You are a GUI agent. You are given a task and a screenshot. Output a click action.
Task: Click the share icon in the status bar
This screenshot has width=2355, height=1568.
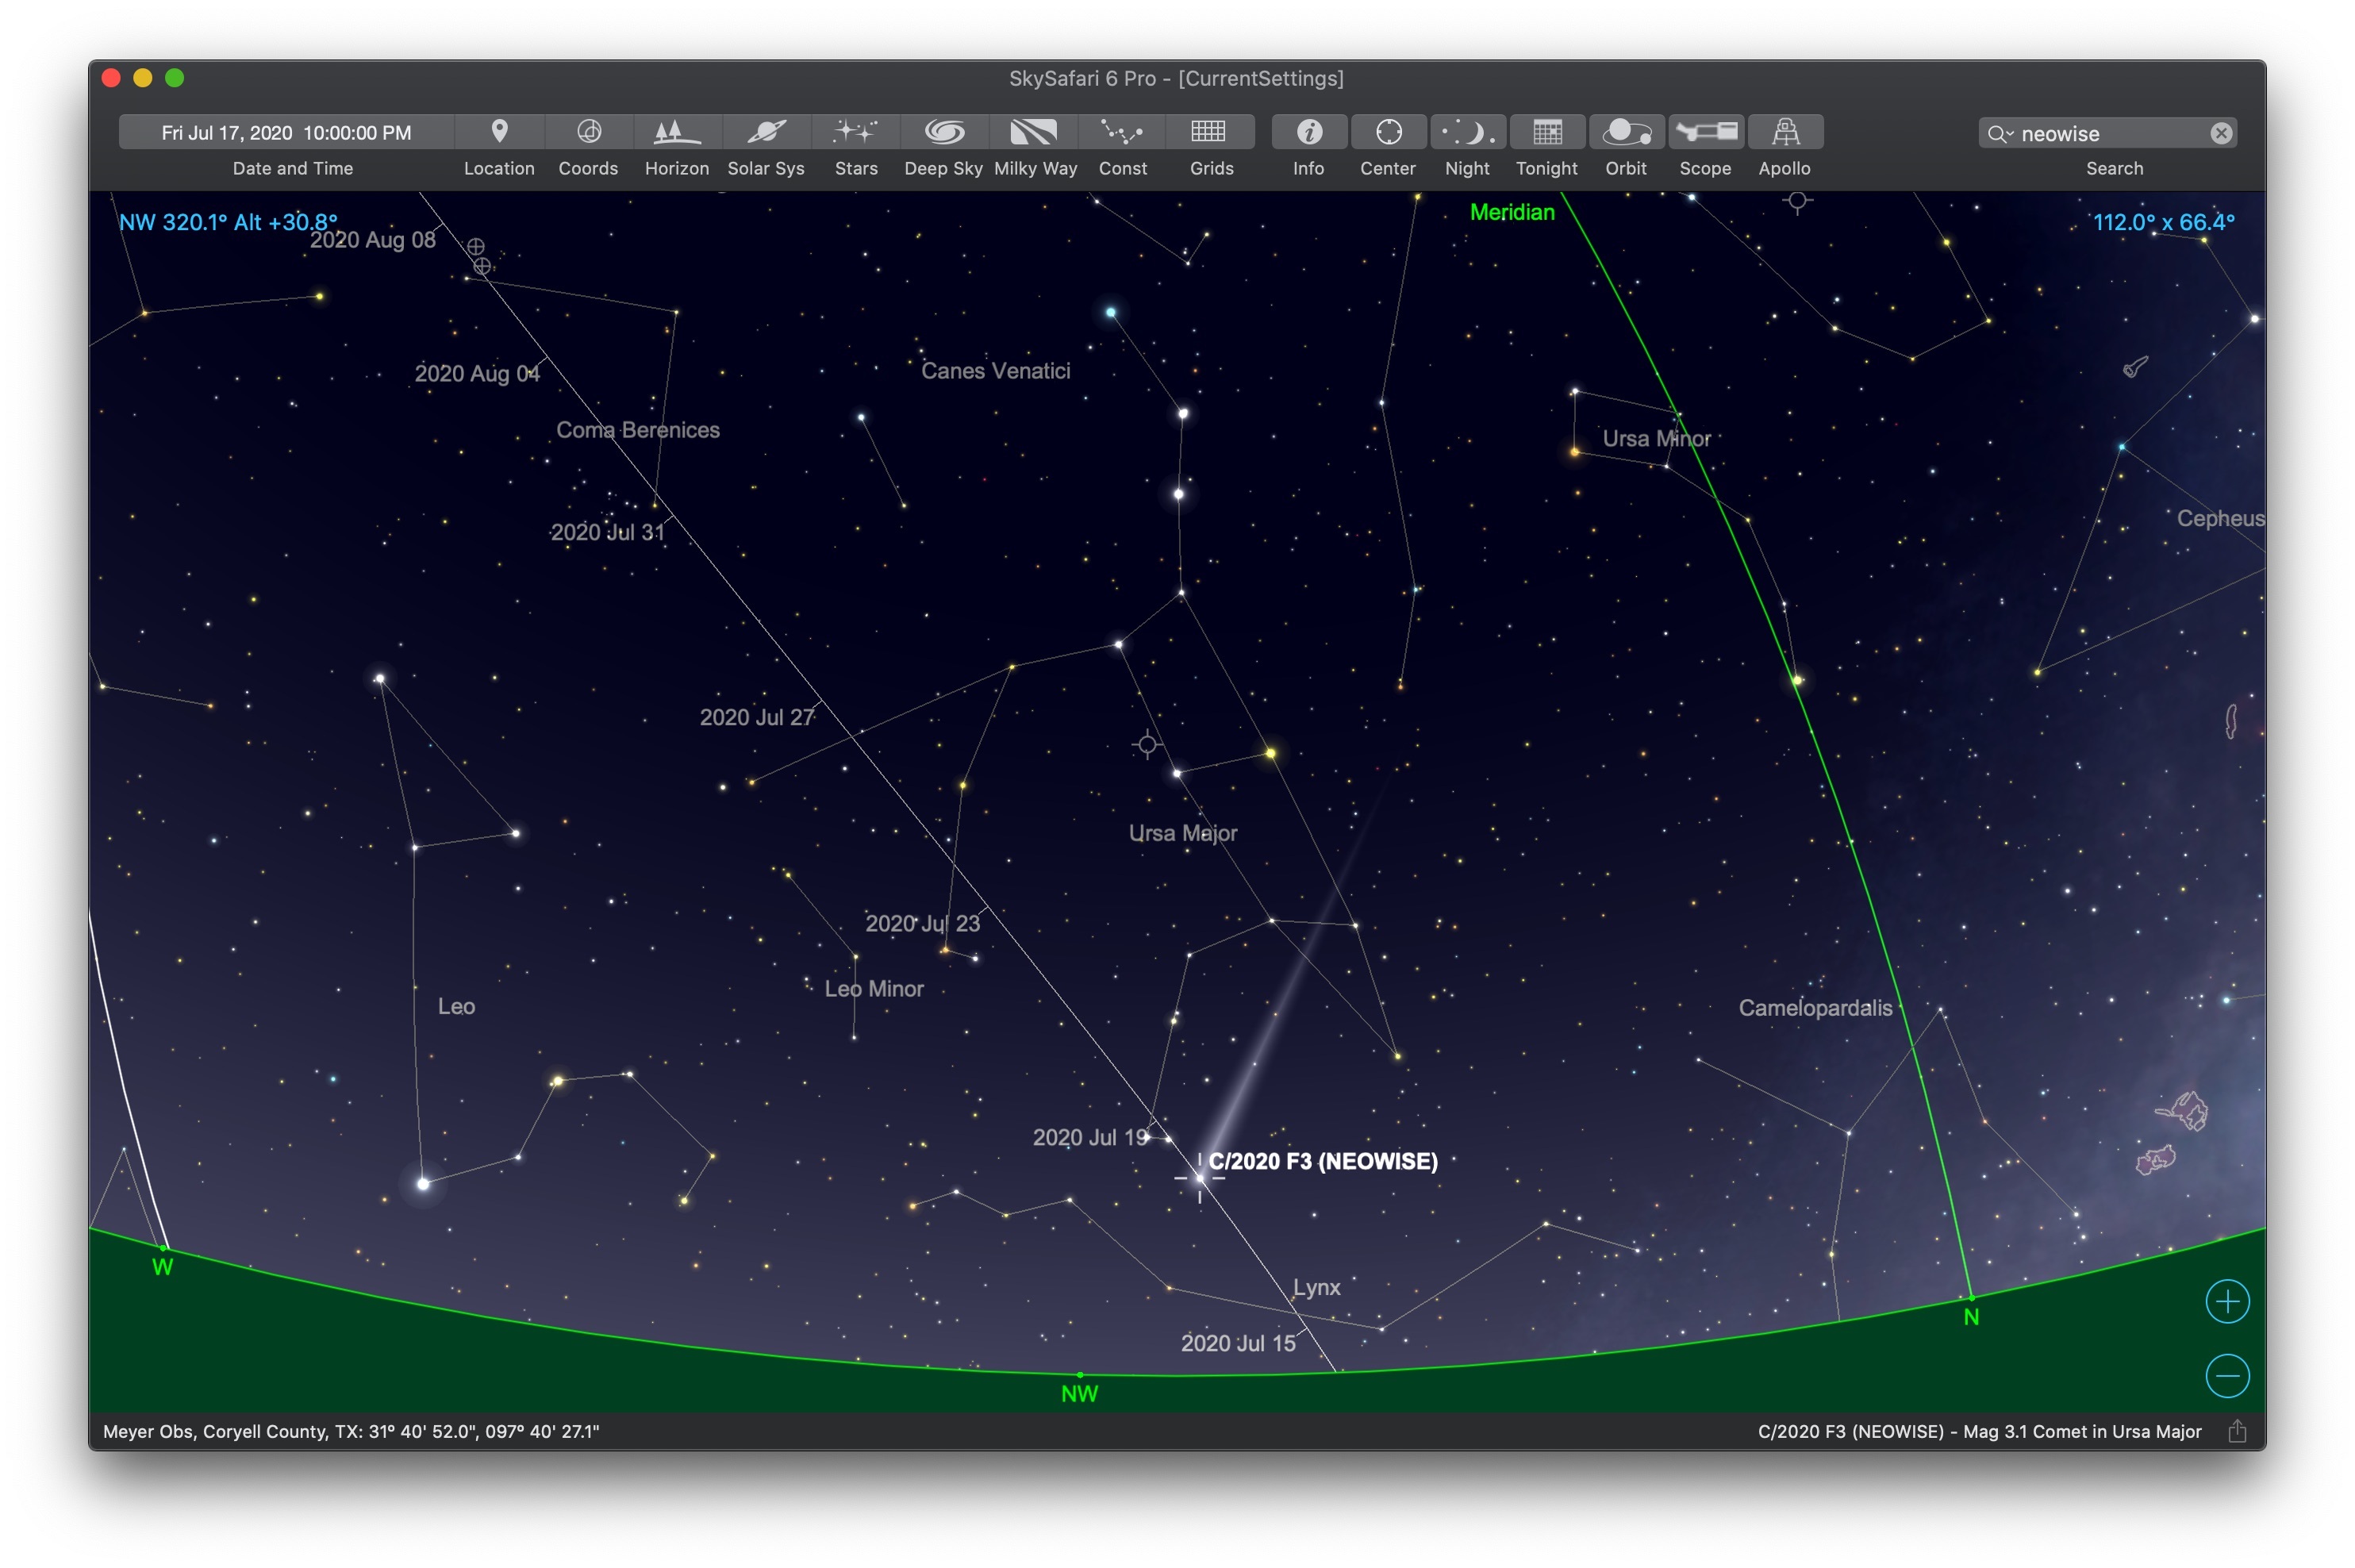[x=2237, y=1431]
